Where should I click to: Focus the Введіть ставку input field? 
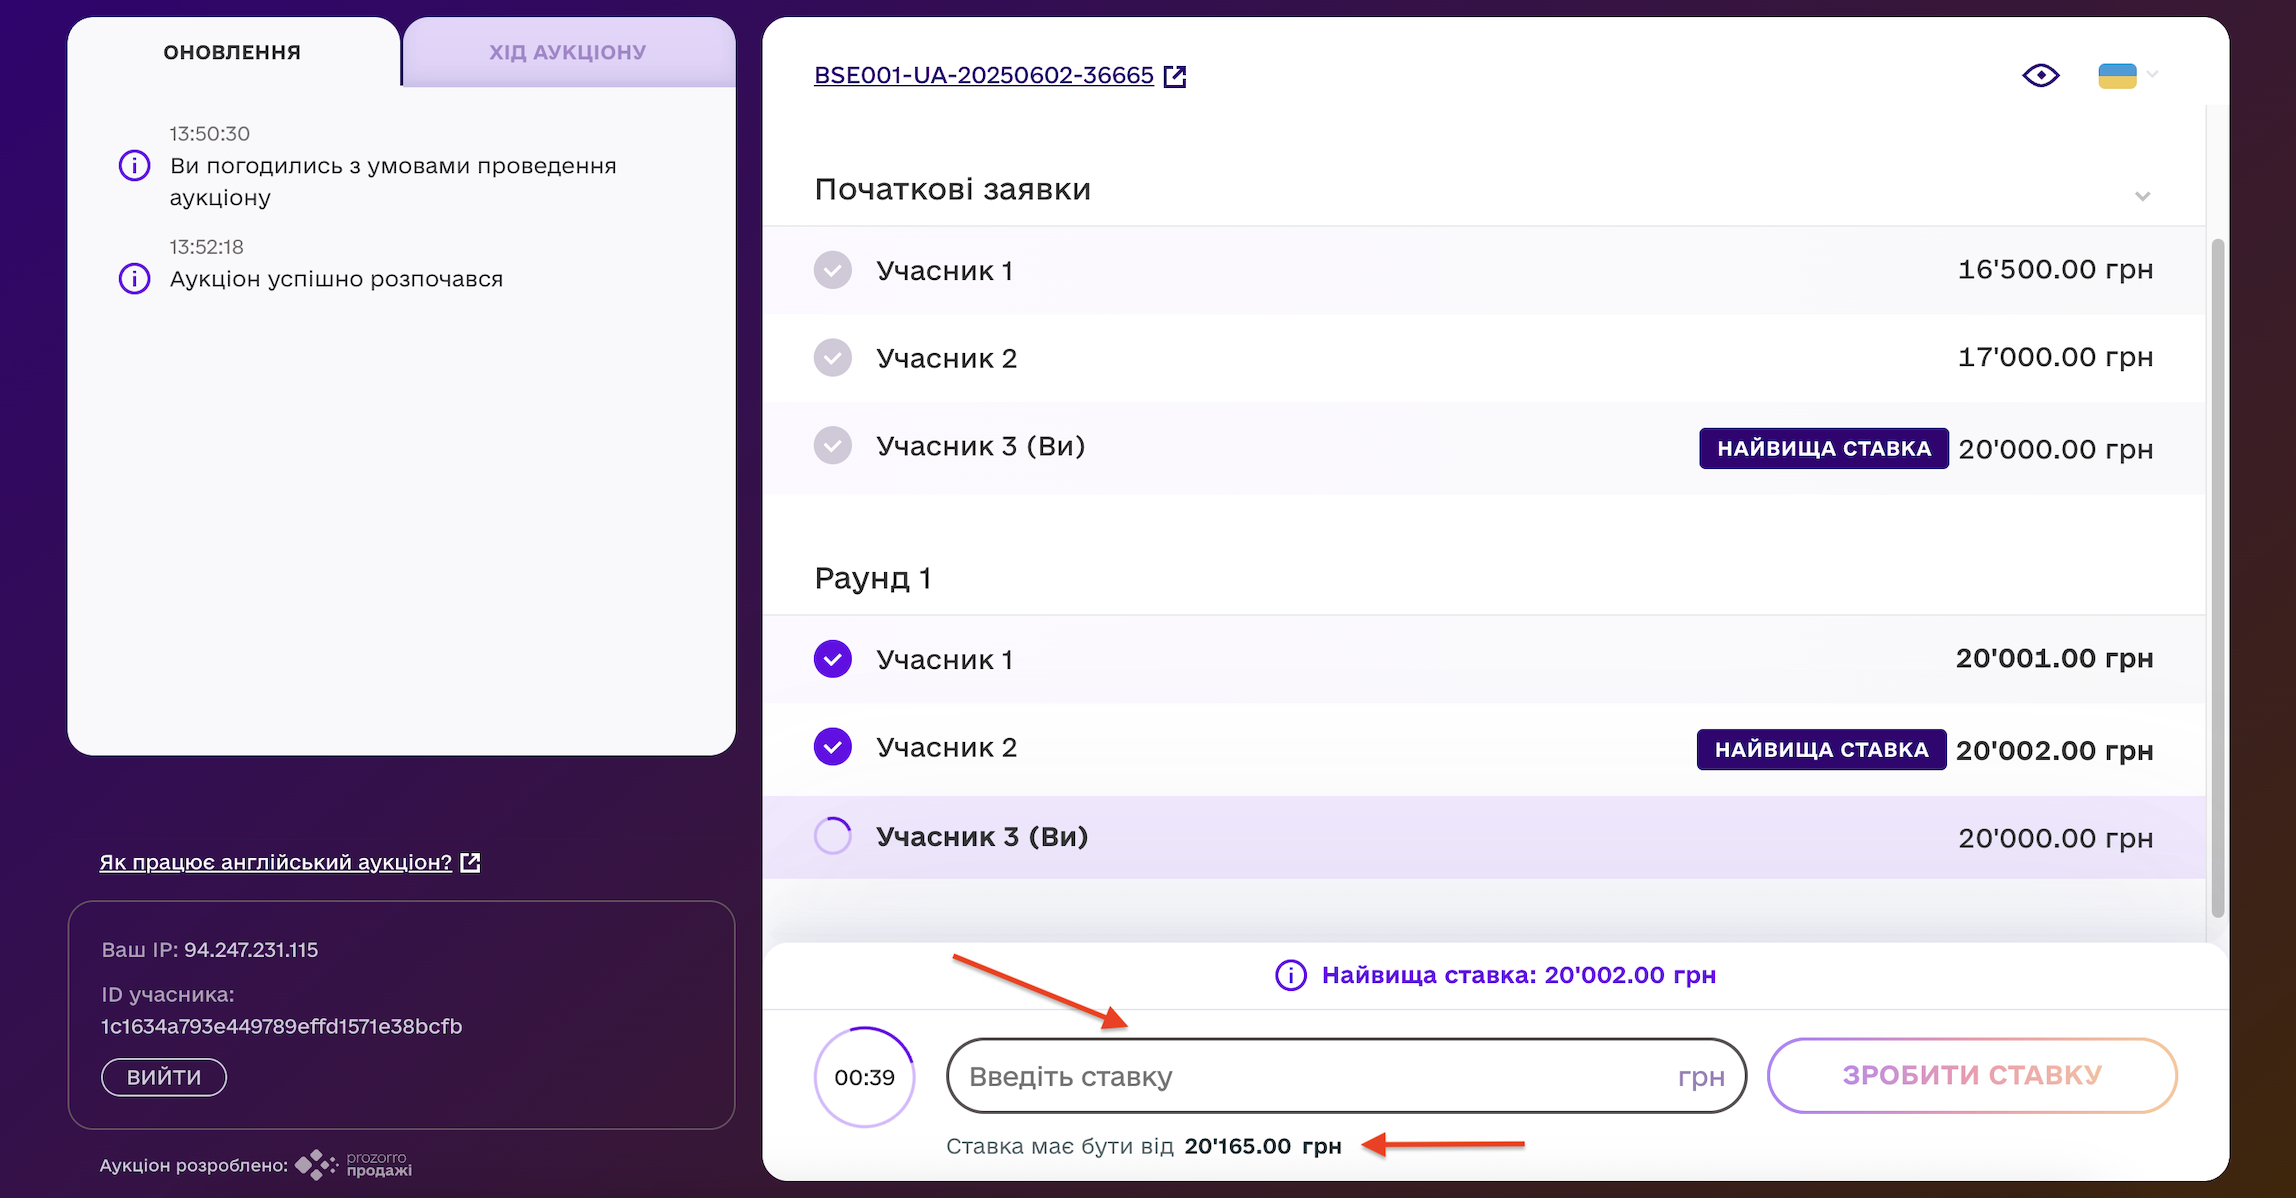point(1310,1076)
